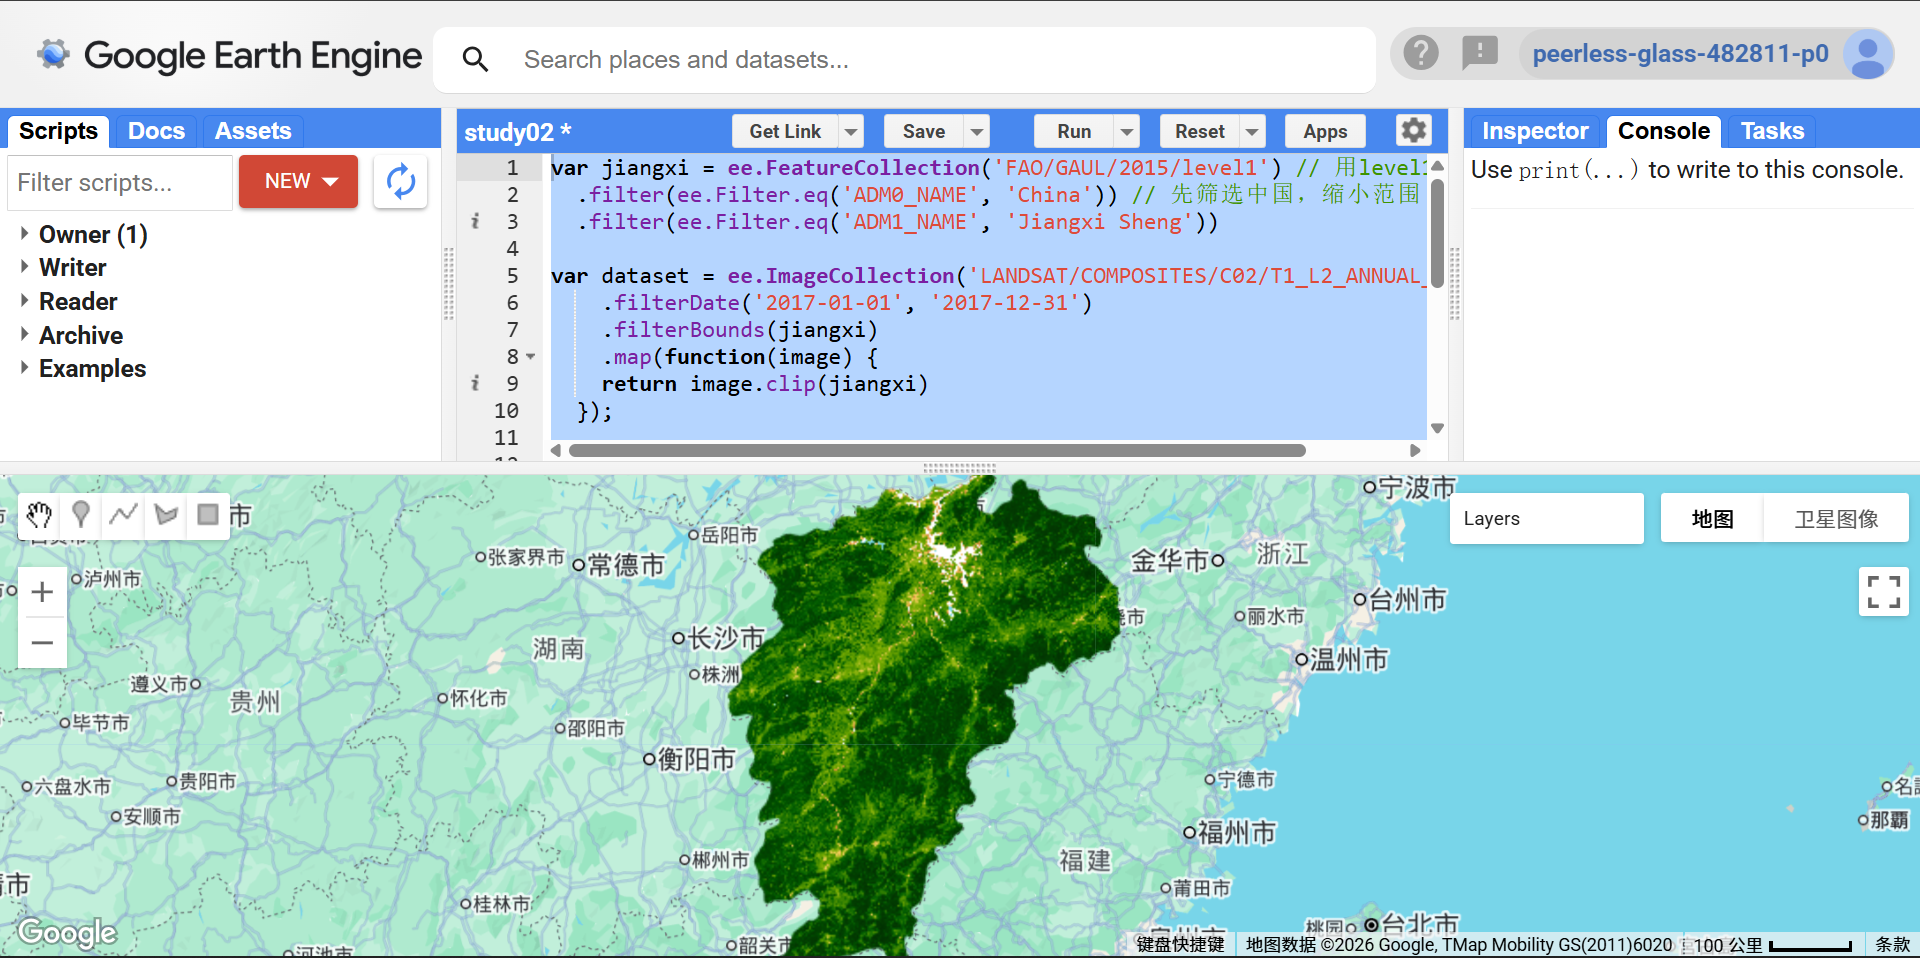This screenshot has width=1920, height=958.
Task: Select the pan hand tool on the map
Action: coord(38,515)
